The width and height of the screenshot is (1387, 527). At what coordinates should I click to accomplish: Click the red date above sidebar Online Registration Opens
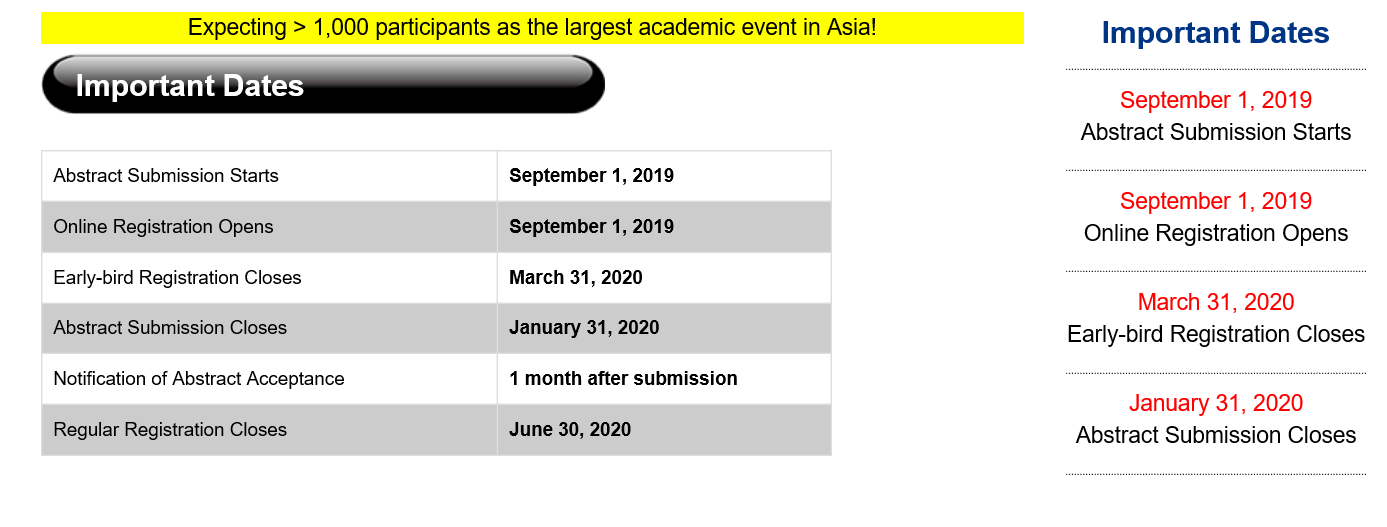coord(1216,201)
